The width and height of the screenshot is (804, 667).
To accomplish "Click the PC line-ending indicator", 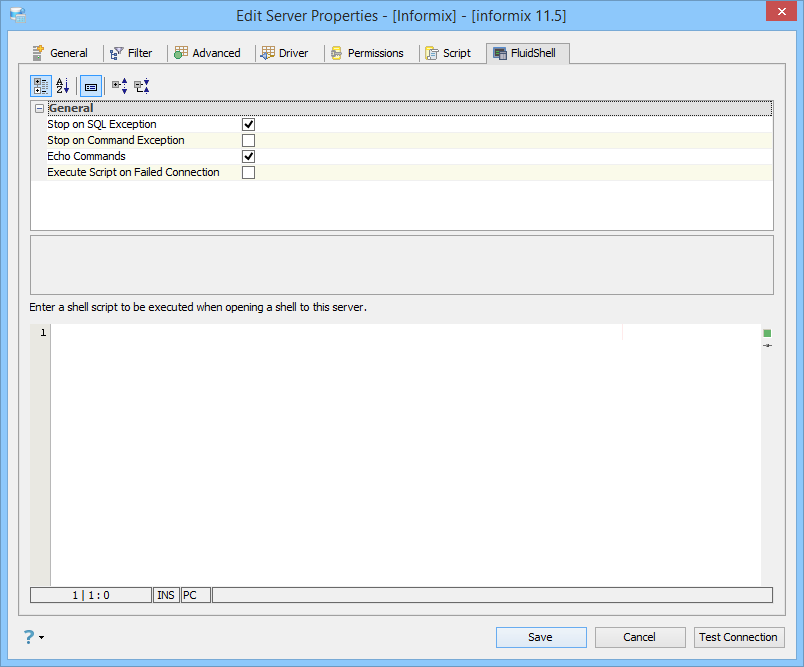I will click(x=195, y=595).
